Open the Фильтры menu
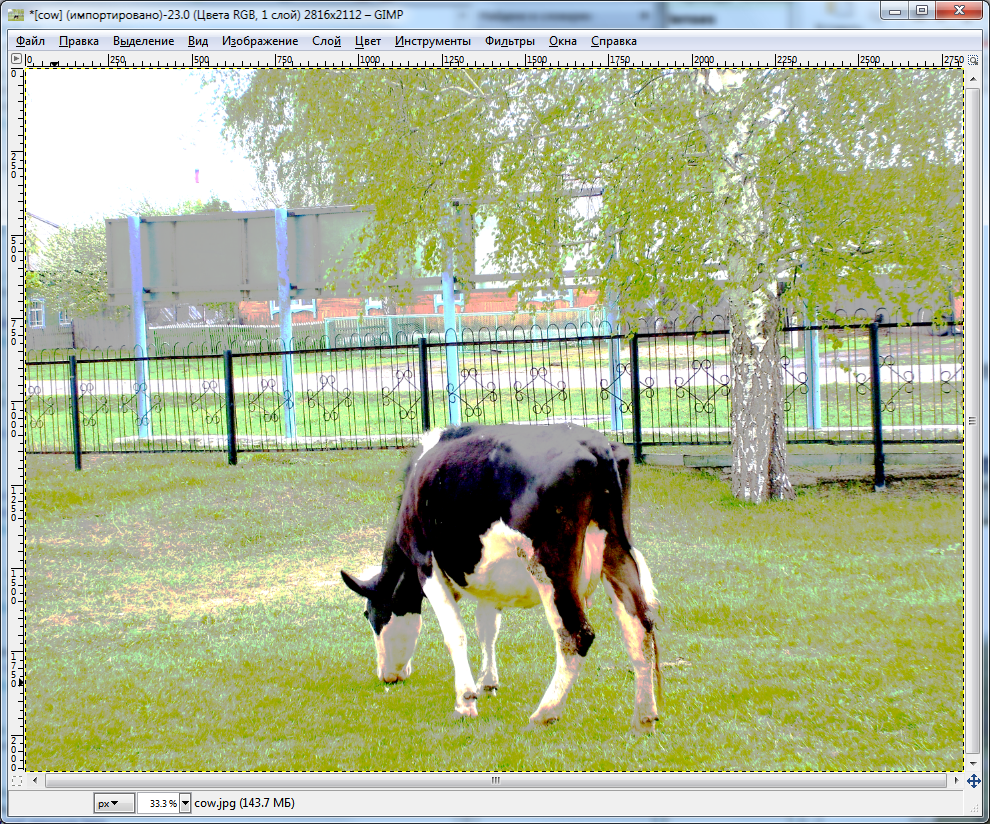The height and width of the screenshot is (824, 990). (x=510, y=41)
